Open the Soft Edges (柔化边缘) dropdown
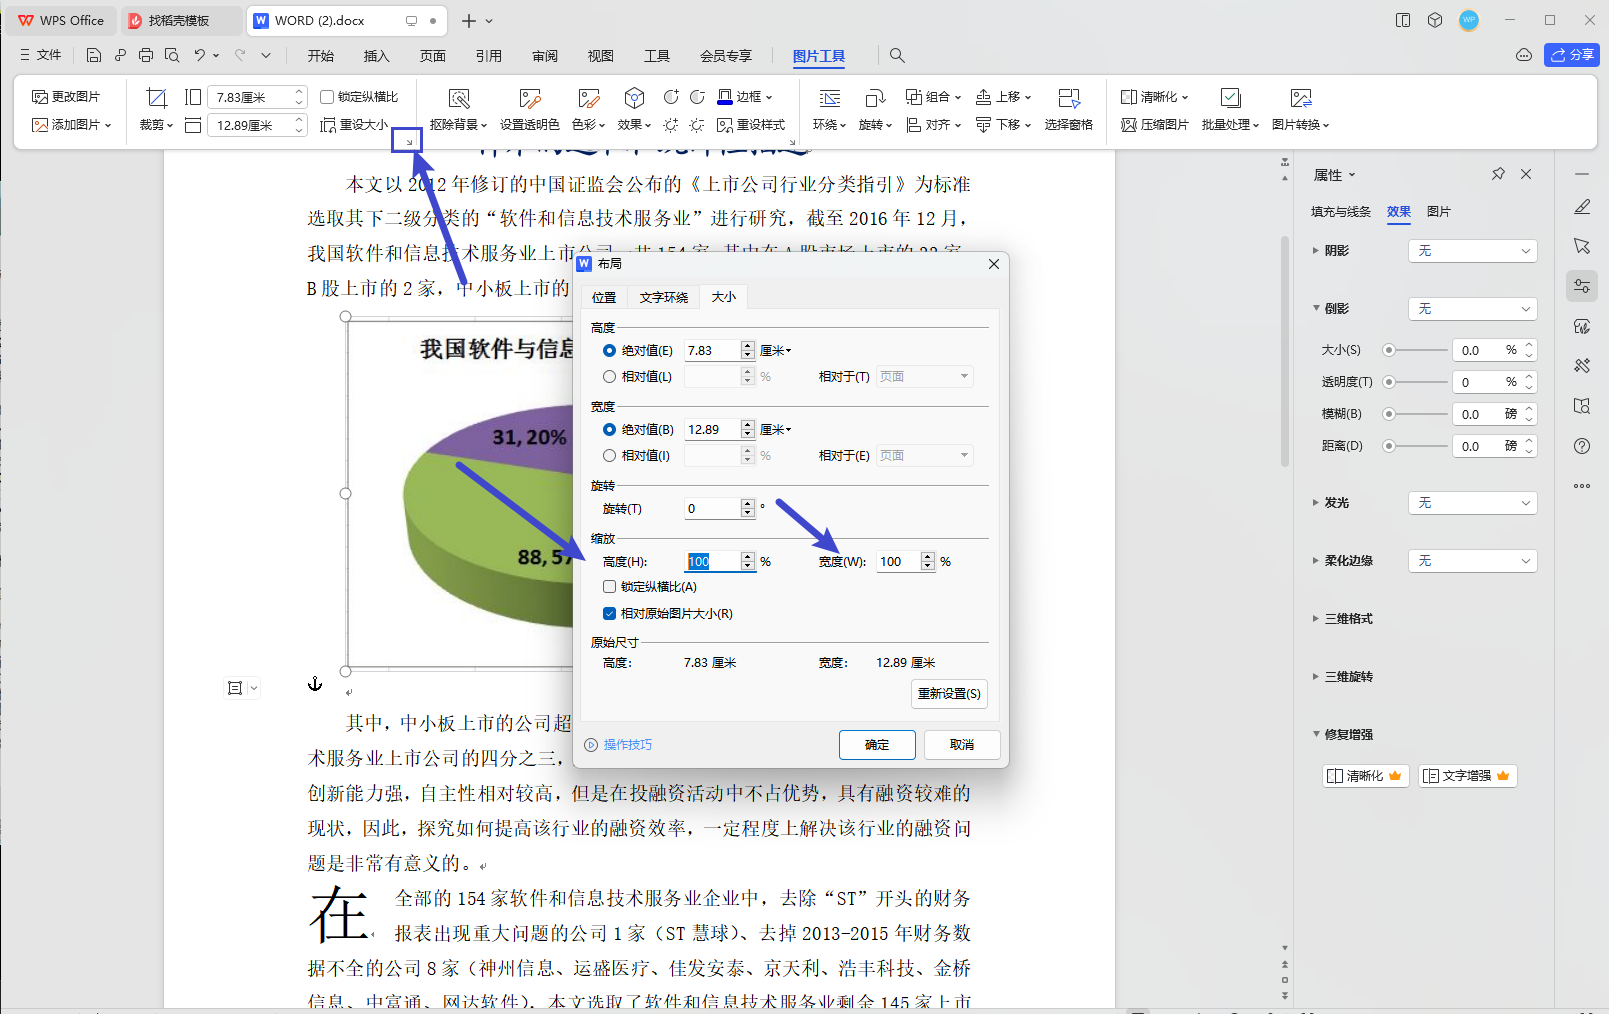Screen dimensions: 1609x1014 coord(1472,561)
